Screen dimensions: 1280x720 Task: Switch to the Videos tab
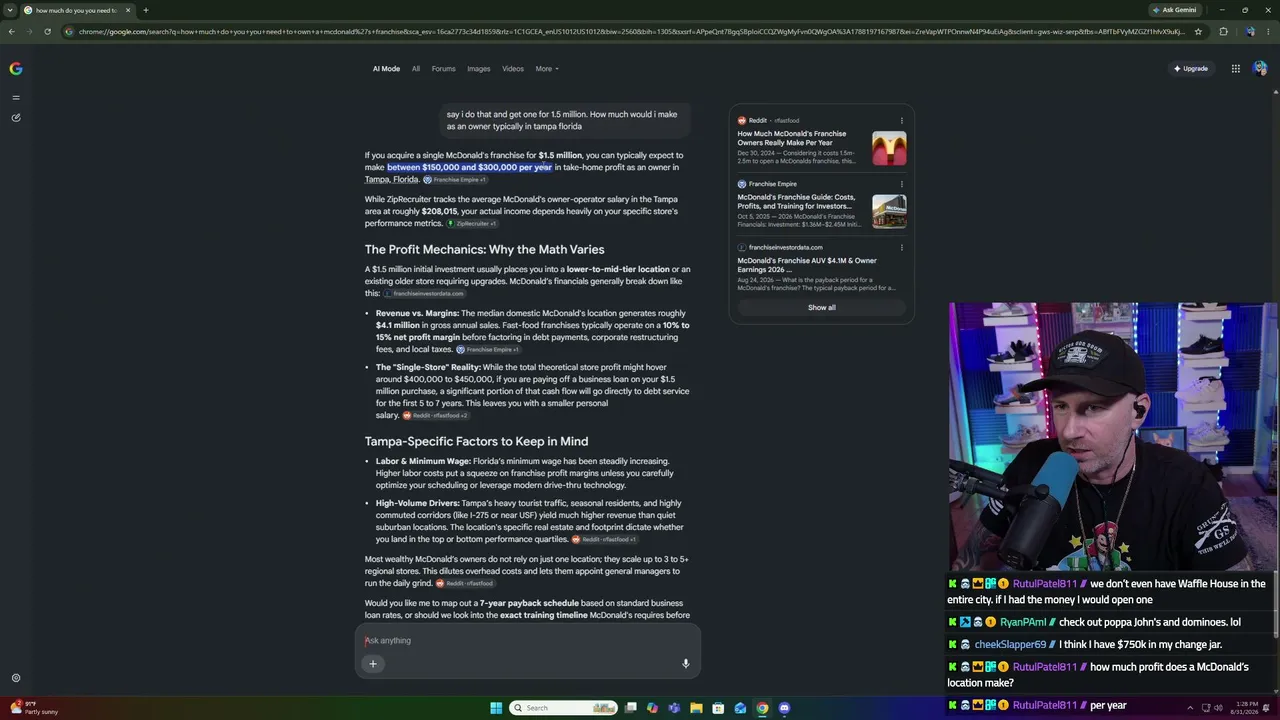pyautogui.click(x=513, y=69)
